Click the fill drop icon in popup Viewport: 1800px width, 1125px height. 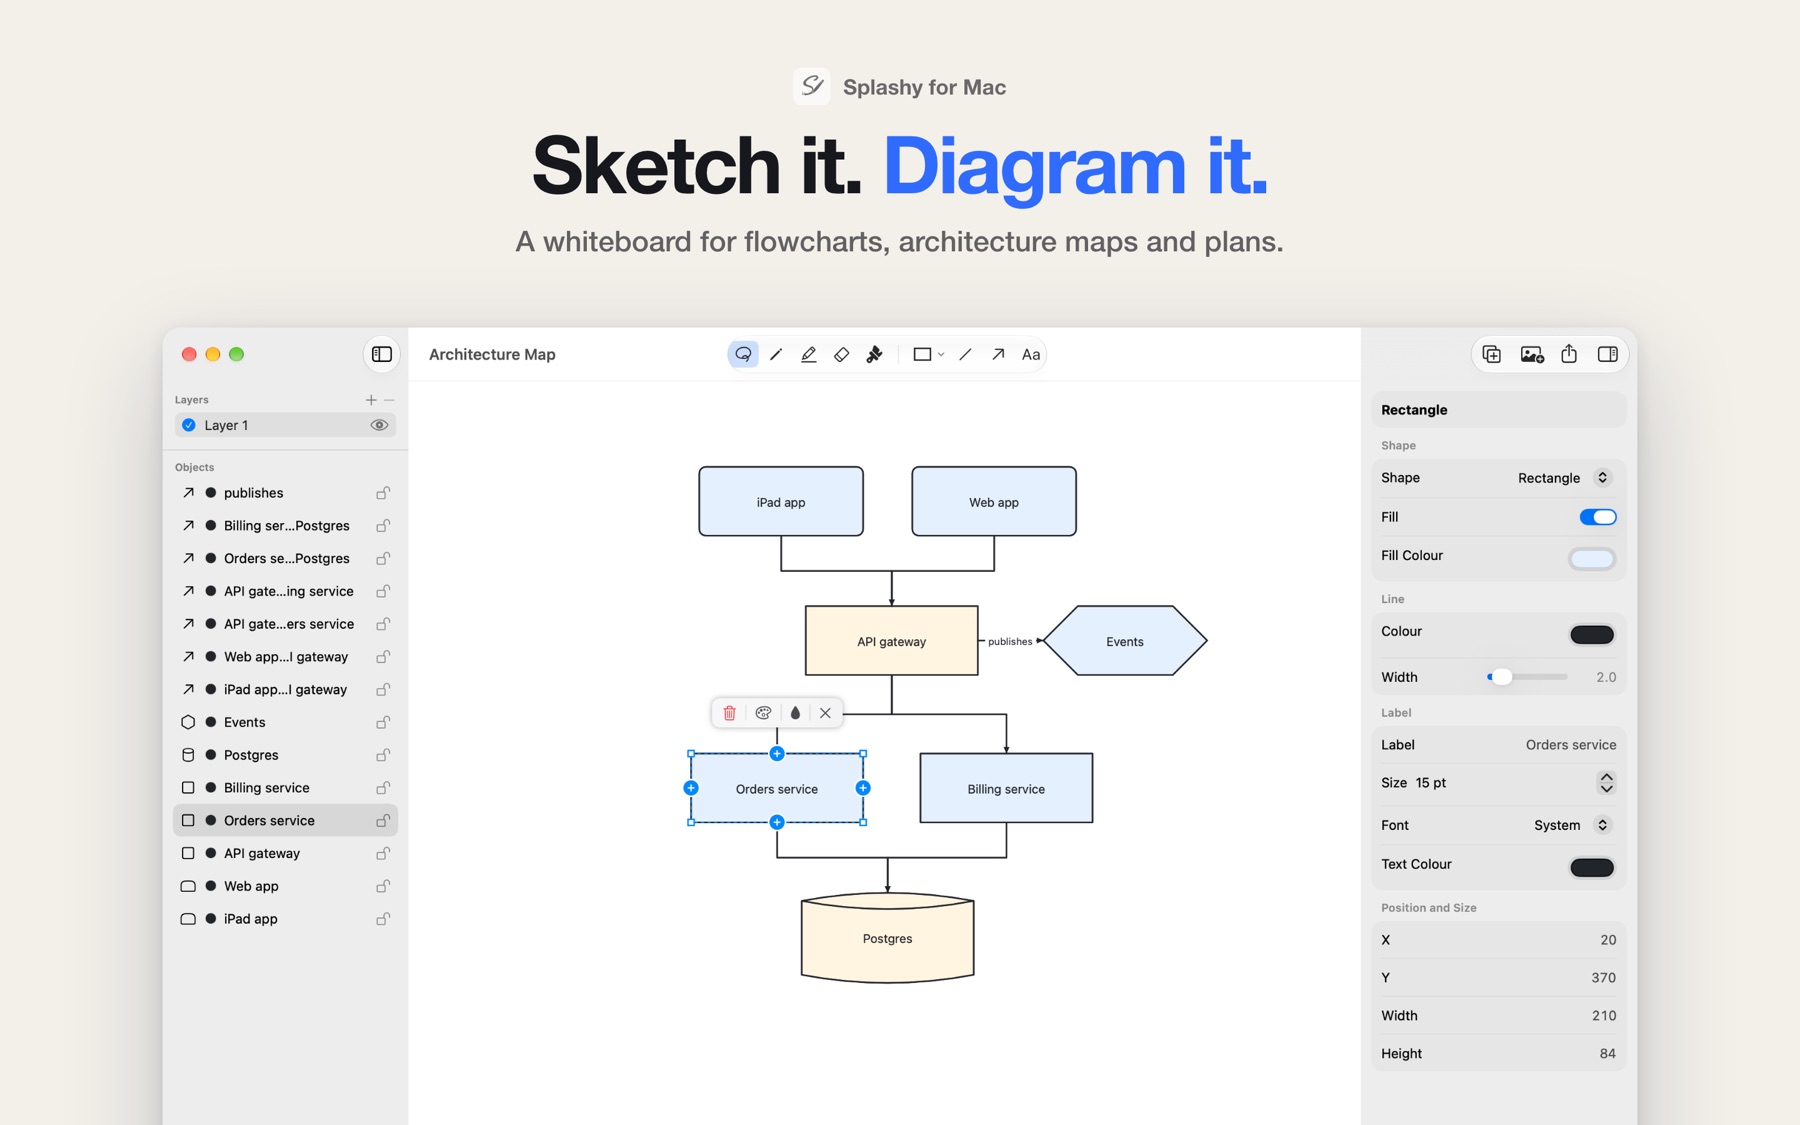[795, 713]
